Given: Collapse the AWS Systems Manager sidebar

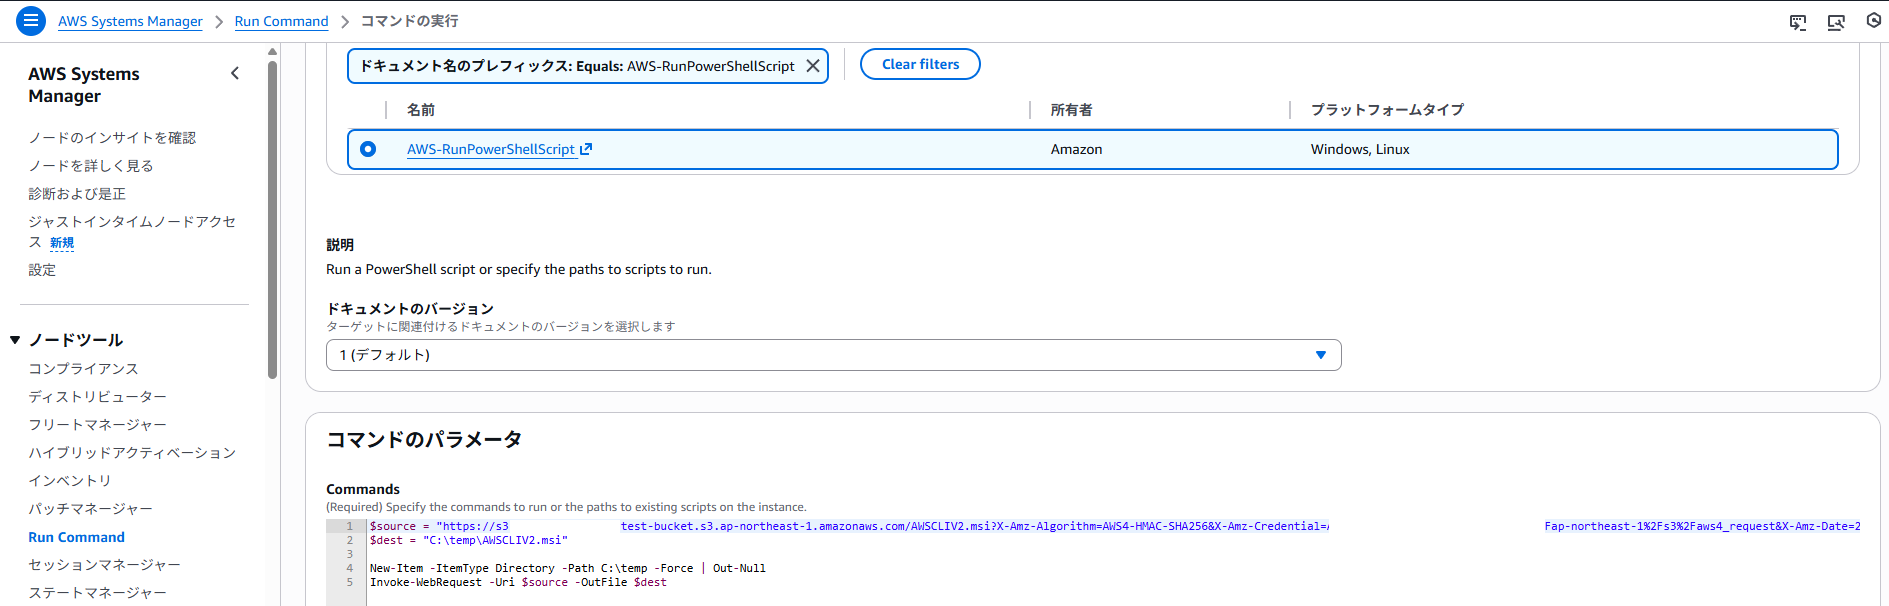Looking at the screenshot, I should coord(235,73).
